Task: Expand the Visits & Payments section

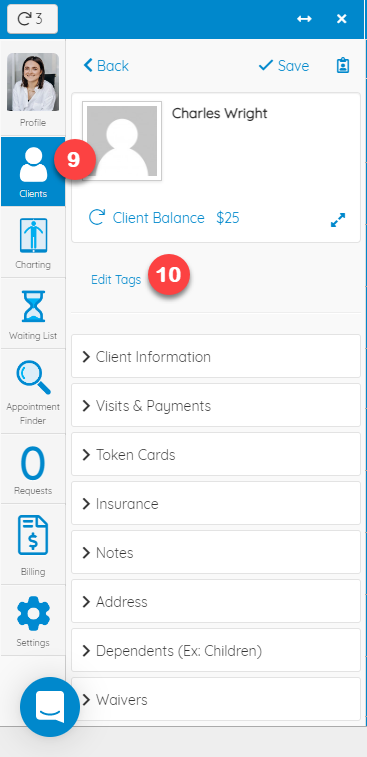Action: 216,406
